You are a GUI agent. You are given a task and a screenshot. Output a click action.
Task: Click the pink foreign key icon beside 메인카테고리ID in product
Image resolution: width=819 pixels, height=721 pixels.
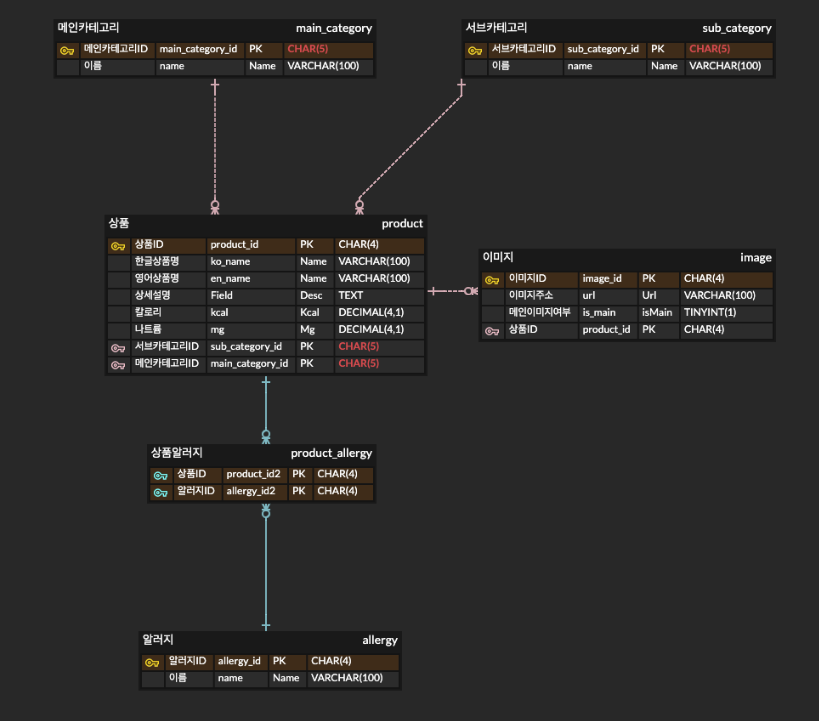pyautogui.click(x=119, y=365)
